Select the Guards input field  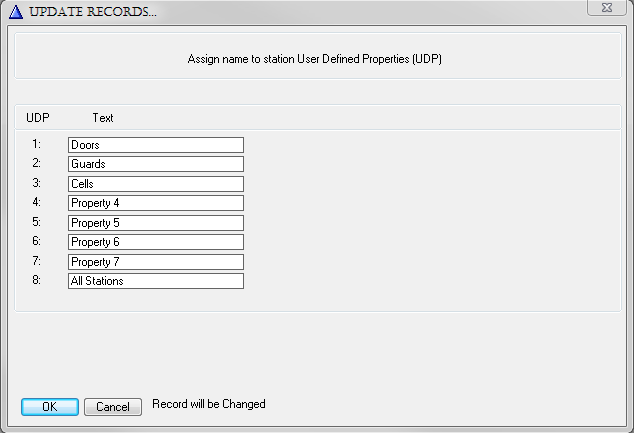click(155, 164)
